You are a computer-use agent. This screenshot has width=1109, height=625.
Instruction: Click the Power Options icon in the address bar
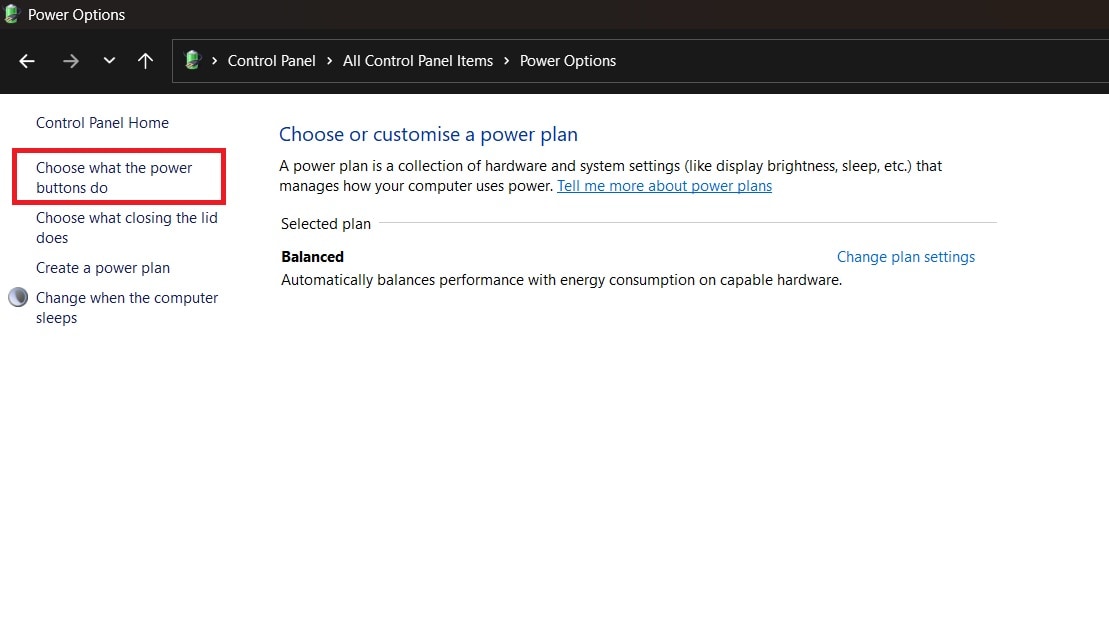191,60
